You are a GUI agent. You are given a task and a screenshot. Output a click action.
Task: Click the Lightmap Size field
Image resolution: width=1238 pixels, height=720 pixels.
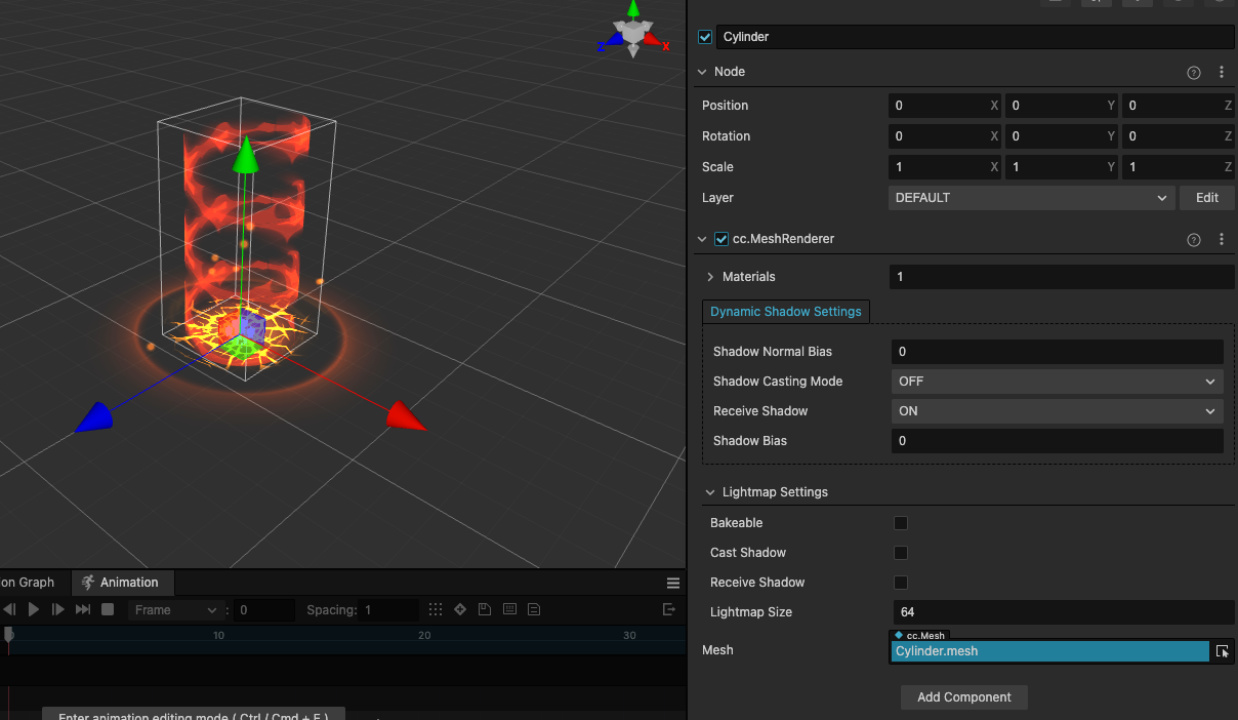[1064, 612]
